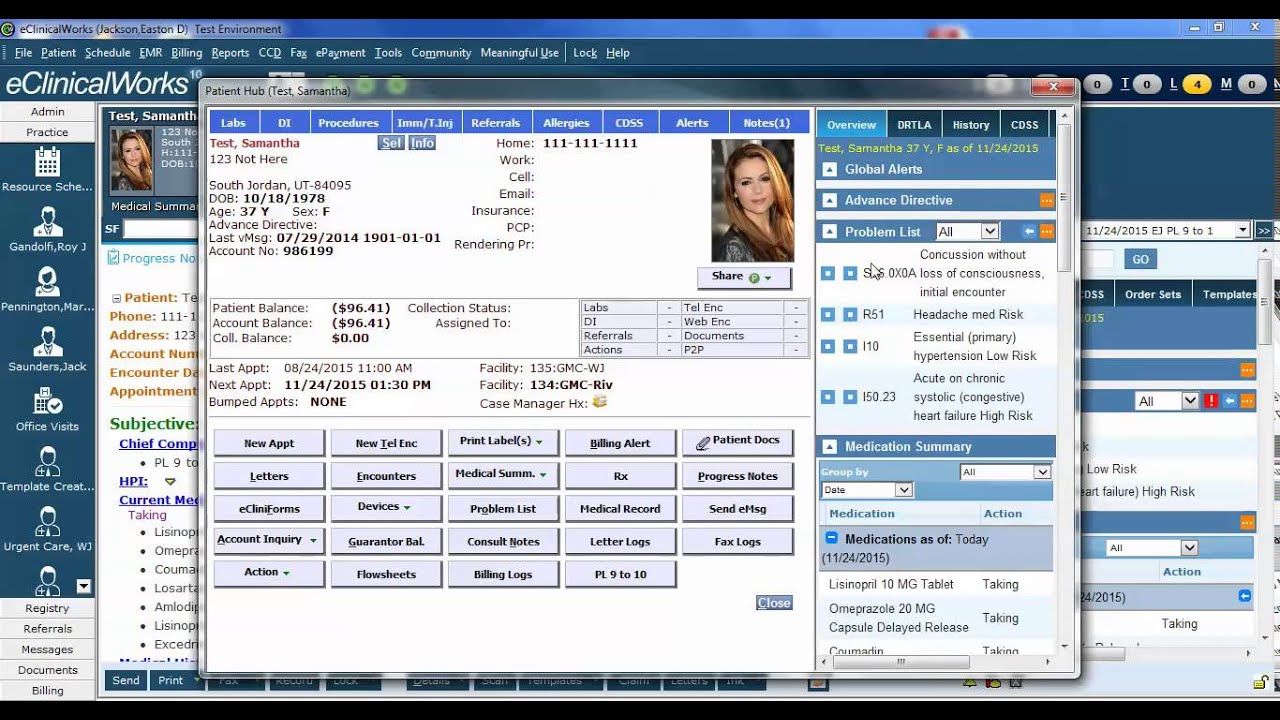Click the Share button's green P icon
Screen dimensions: 1280x720
point(754,278)
